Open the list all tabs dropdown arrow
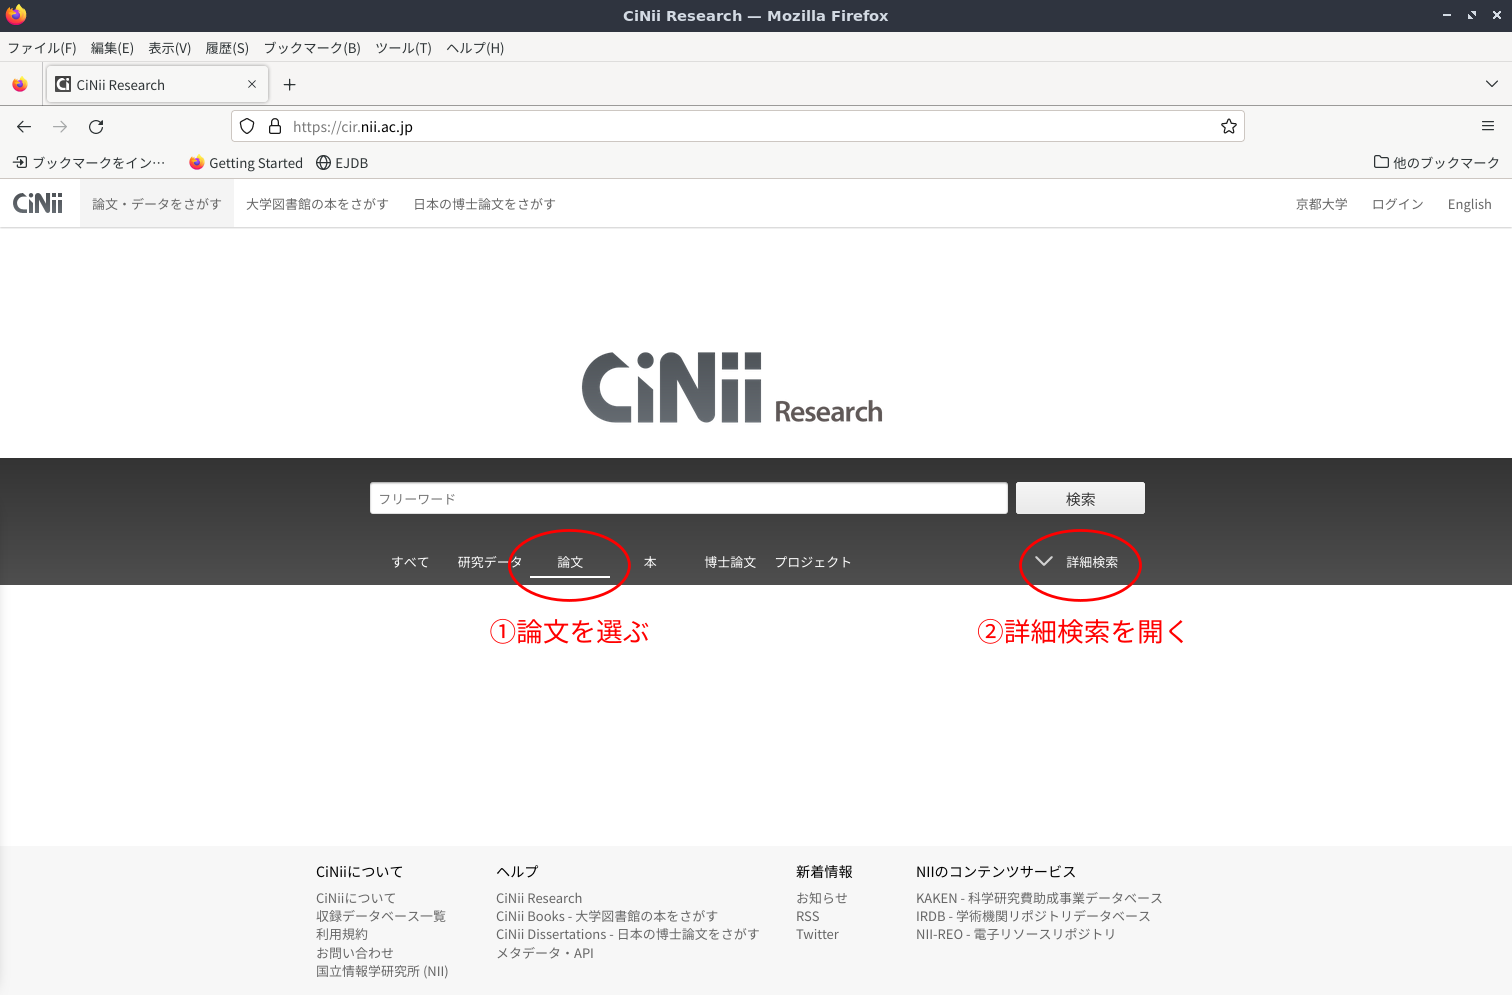This screenshot has width=1512, height=995. pos(1492,84)
